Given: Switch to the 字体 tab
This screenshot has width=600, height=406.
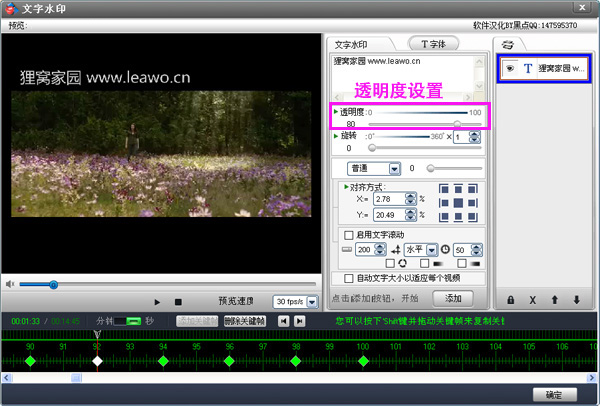Looking at the screenshot, I should pyautogui.click(x=435, y=44).
